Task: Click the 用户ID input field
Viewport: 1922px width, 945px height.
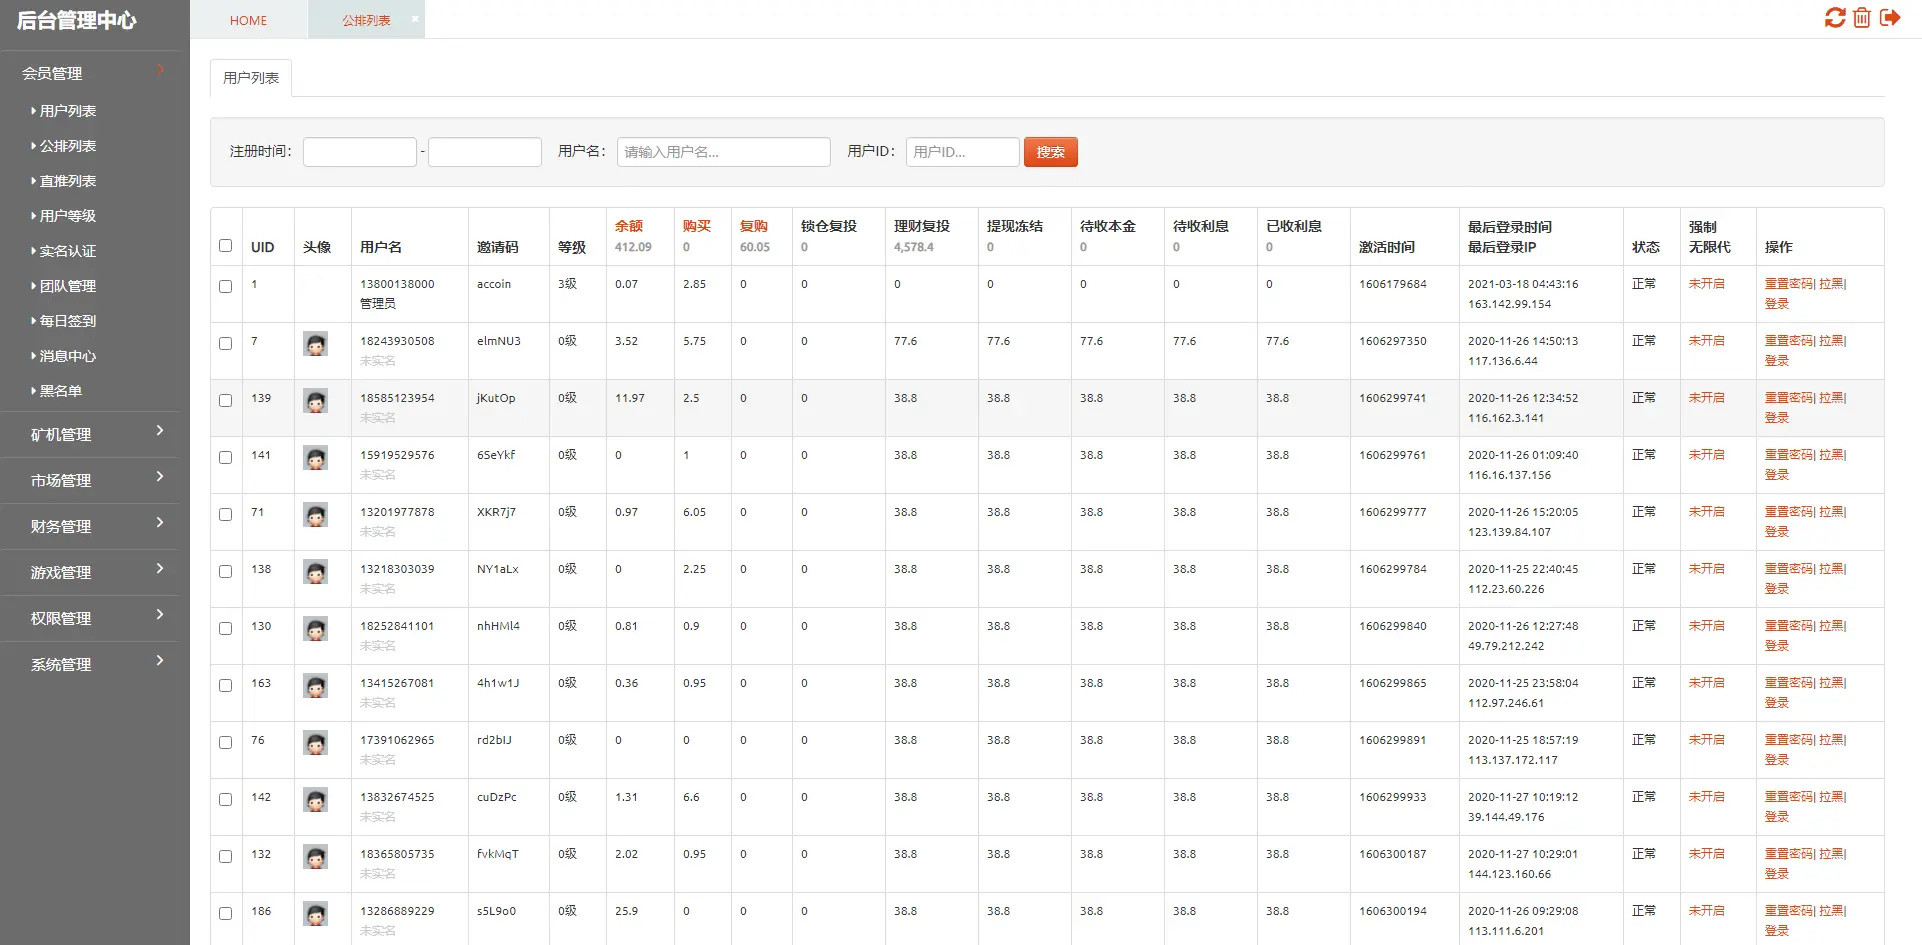Action: pos(963,152)
